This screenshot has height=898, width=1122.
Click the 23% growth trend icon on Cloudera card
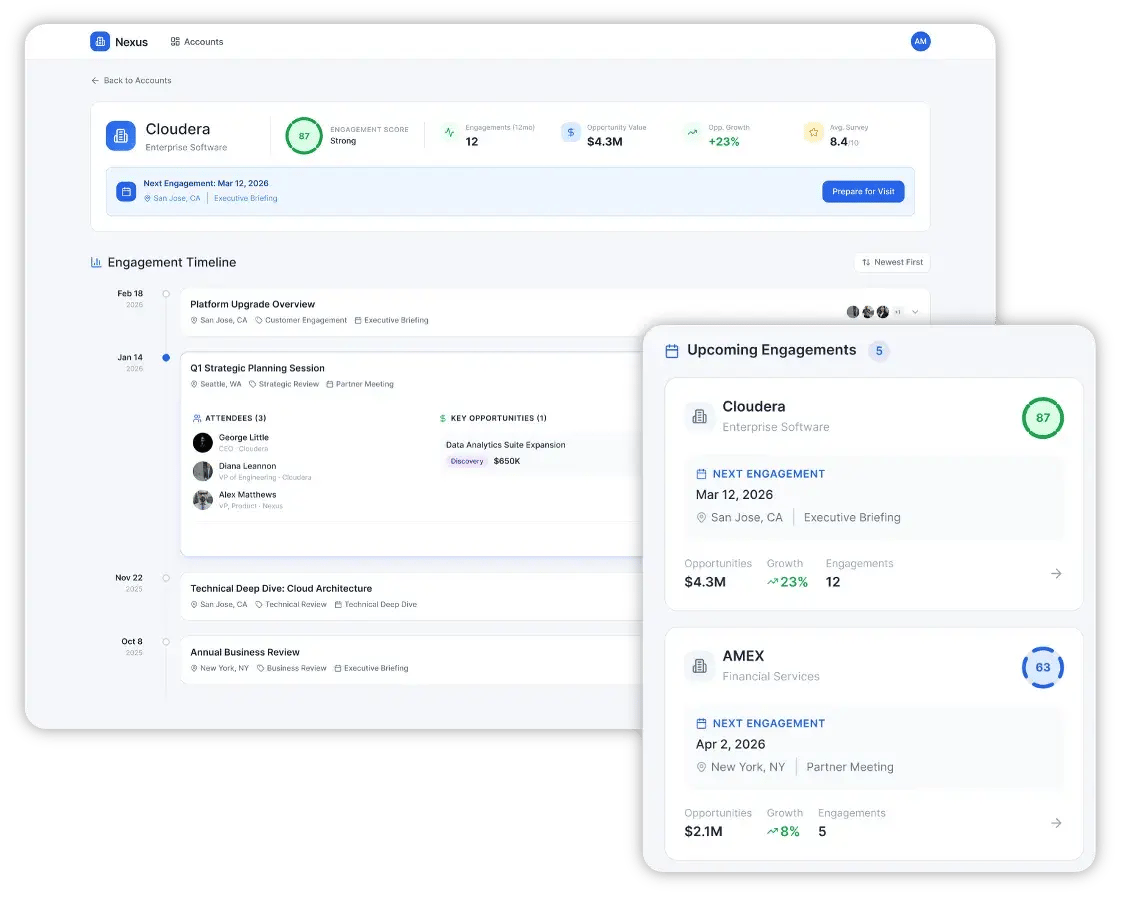[x=772, y=582]
